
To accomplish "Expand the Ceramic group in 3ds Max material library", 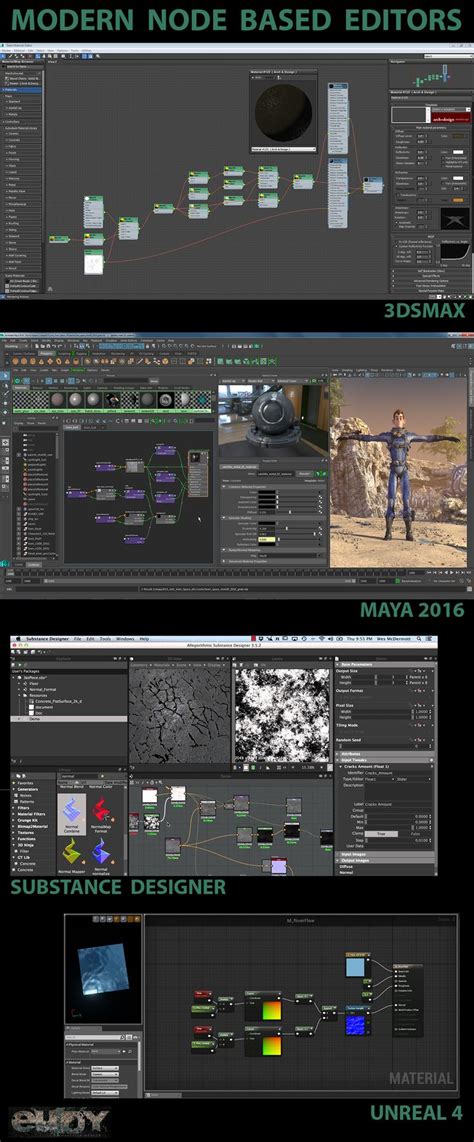I will coord(21,133).
